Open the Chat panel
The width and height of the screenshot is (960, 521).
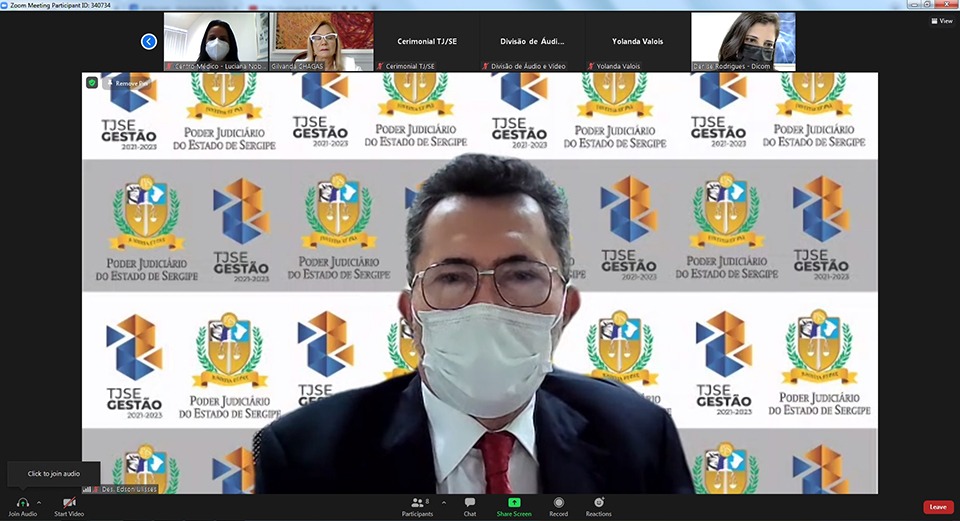pyautogui.click(x=469, y=503)
